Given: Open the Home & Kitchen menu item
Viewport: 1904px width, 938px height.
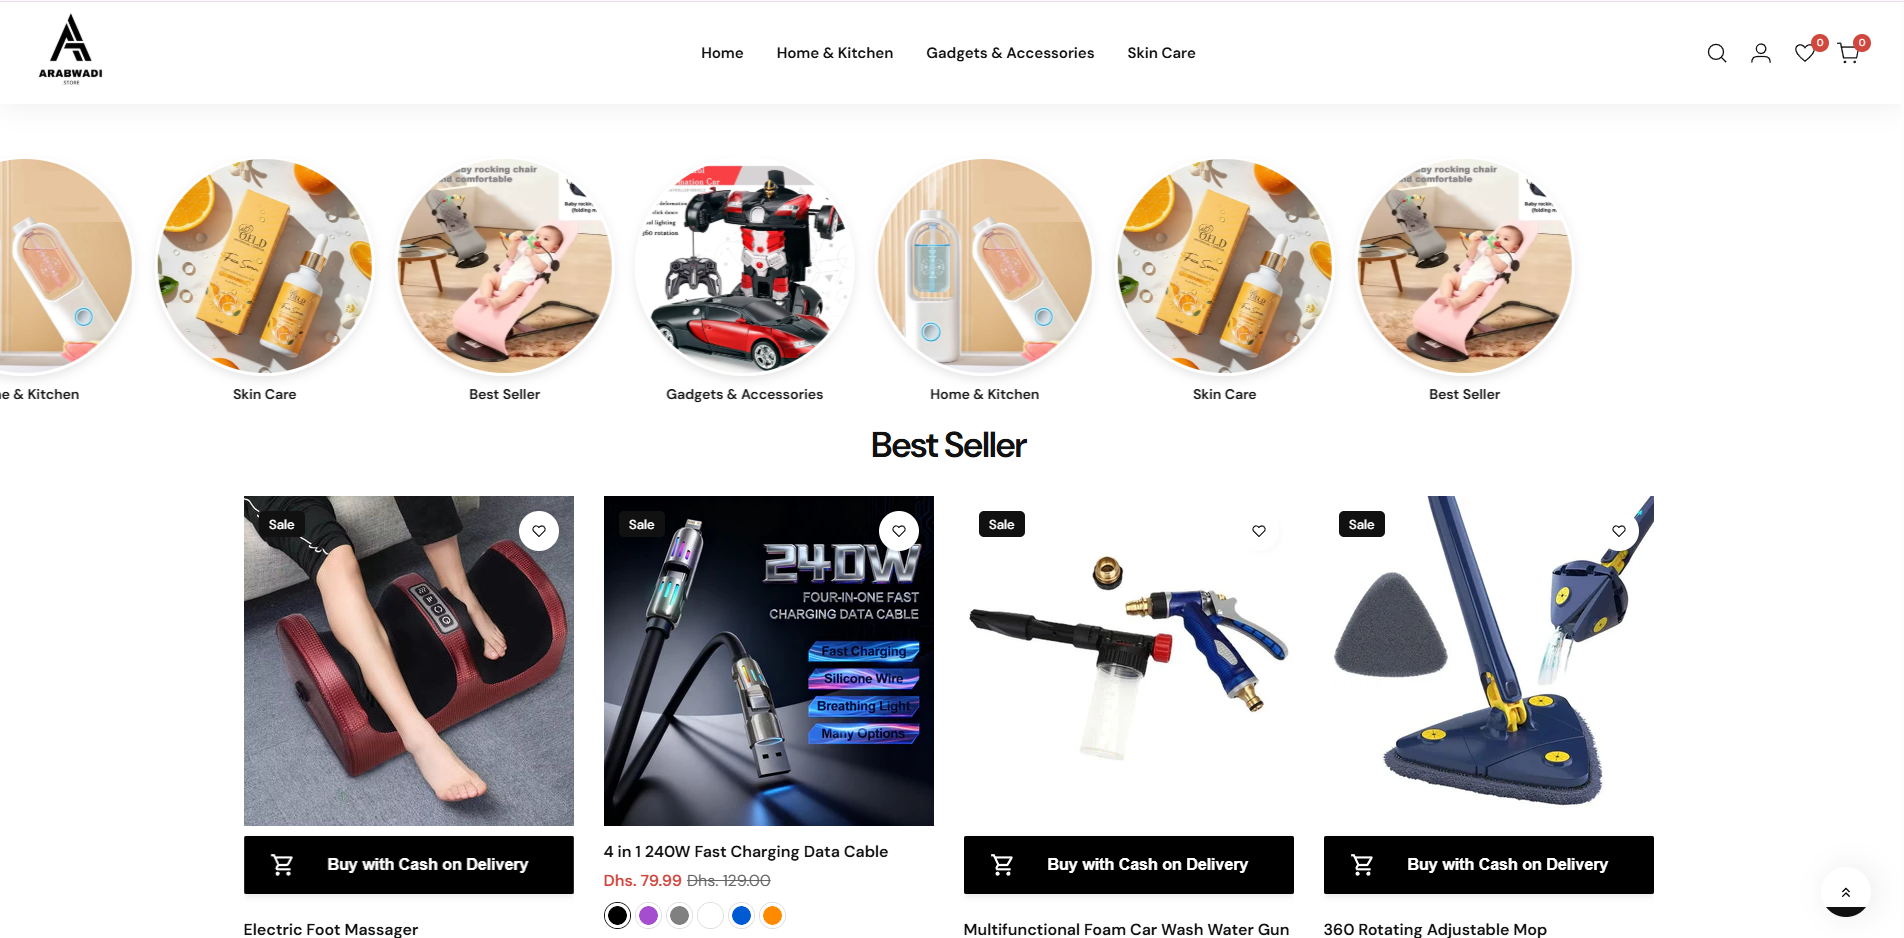Looking at the screenshot, I should click(835, 53).
